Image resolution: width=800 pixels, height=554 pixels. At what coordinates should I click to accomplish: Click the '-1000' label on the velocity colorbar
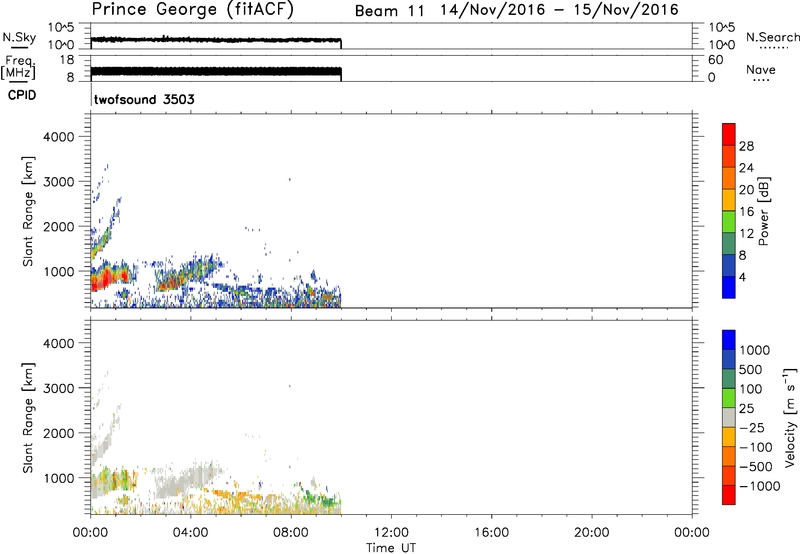[760, 486]
